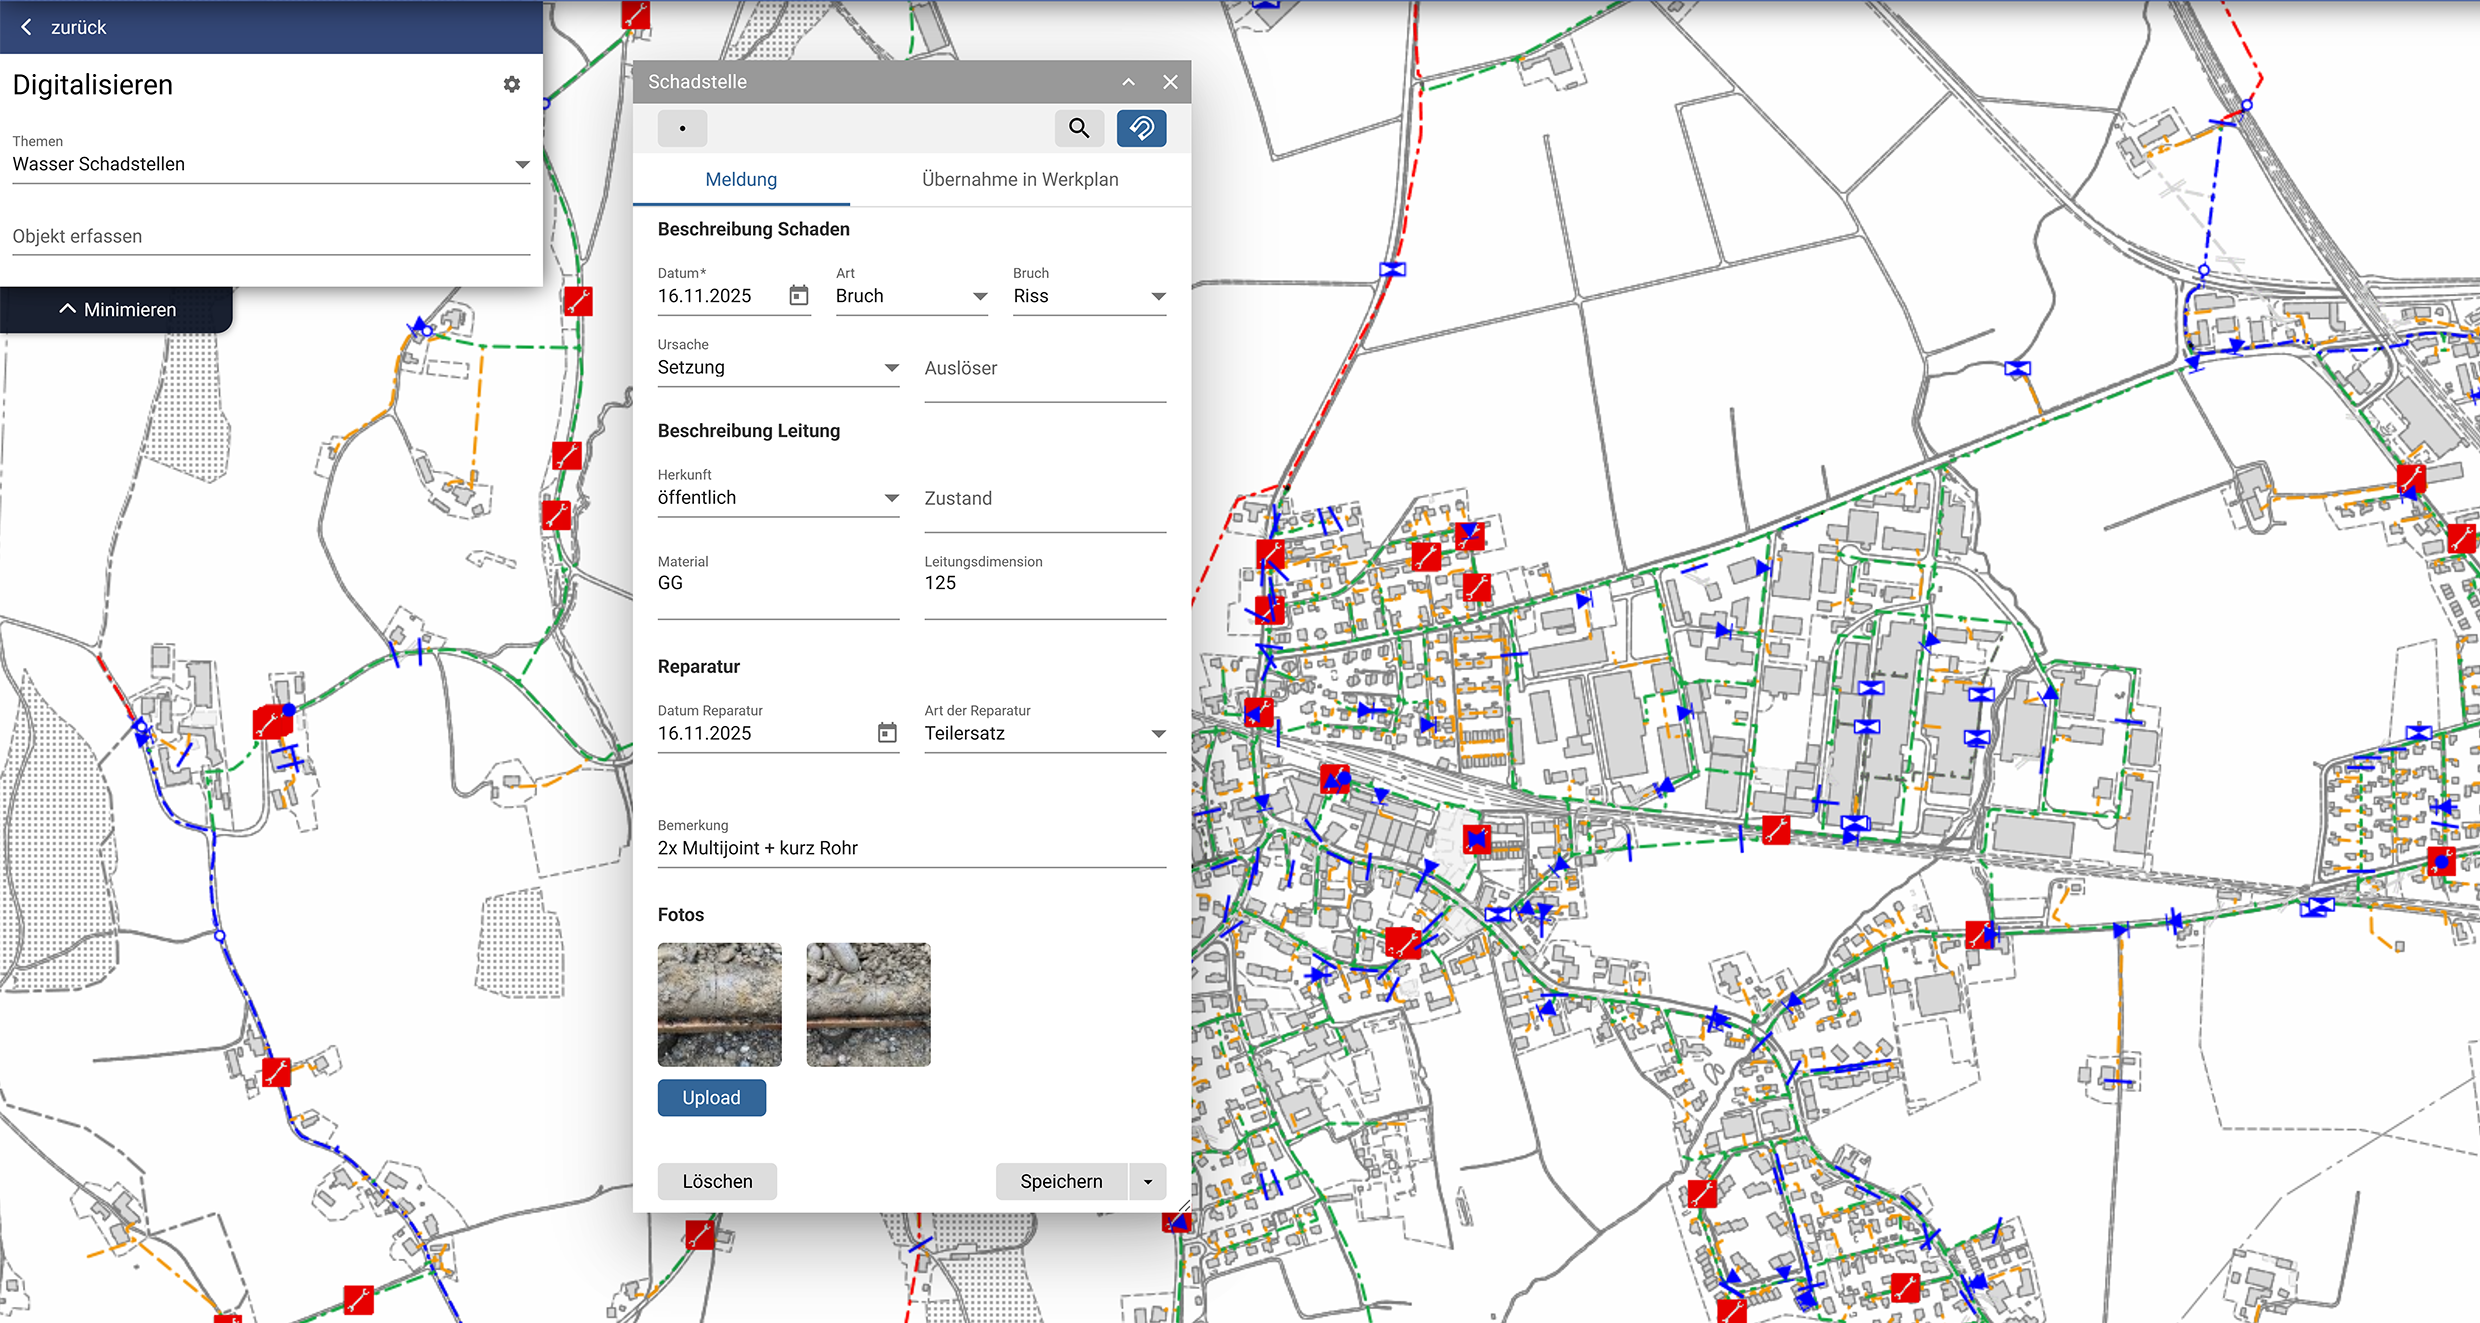Expand the Themen Wasser Schadstellen dropdown
2480x1323 pixels.
(521, 164)
